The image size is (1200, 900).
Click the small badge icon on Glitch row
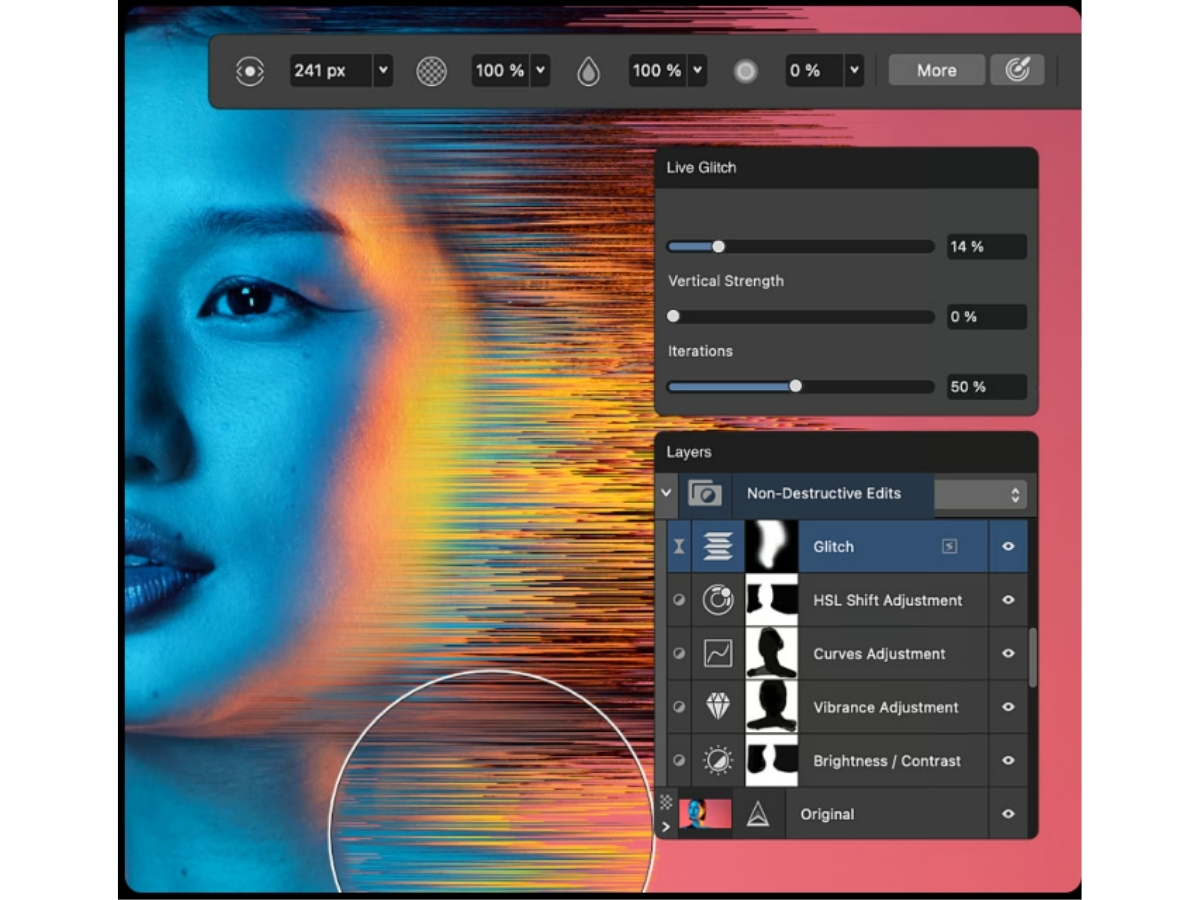tap(950, 546)
